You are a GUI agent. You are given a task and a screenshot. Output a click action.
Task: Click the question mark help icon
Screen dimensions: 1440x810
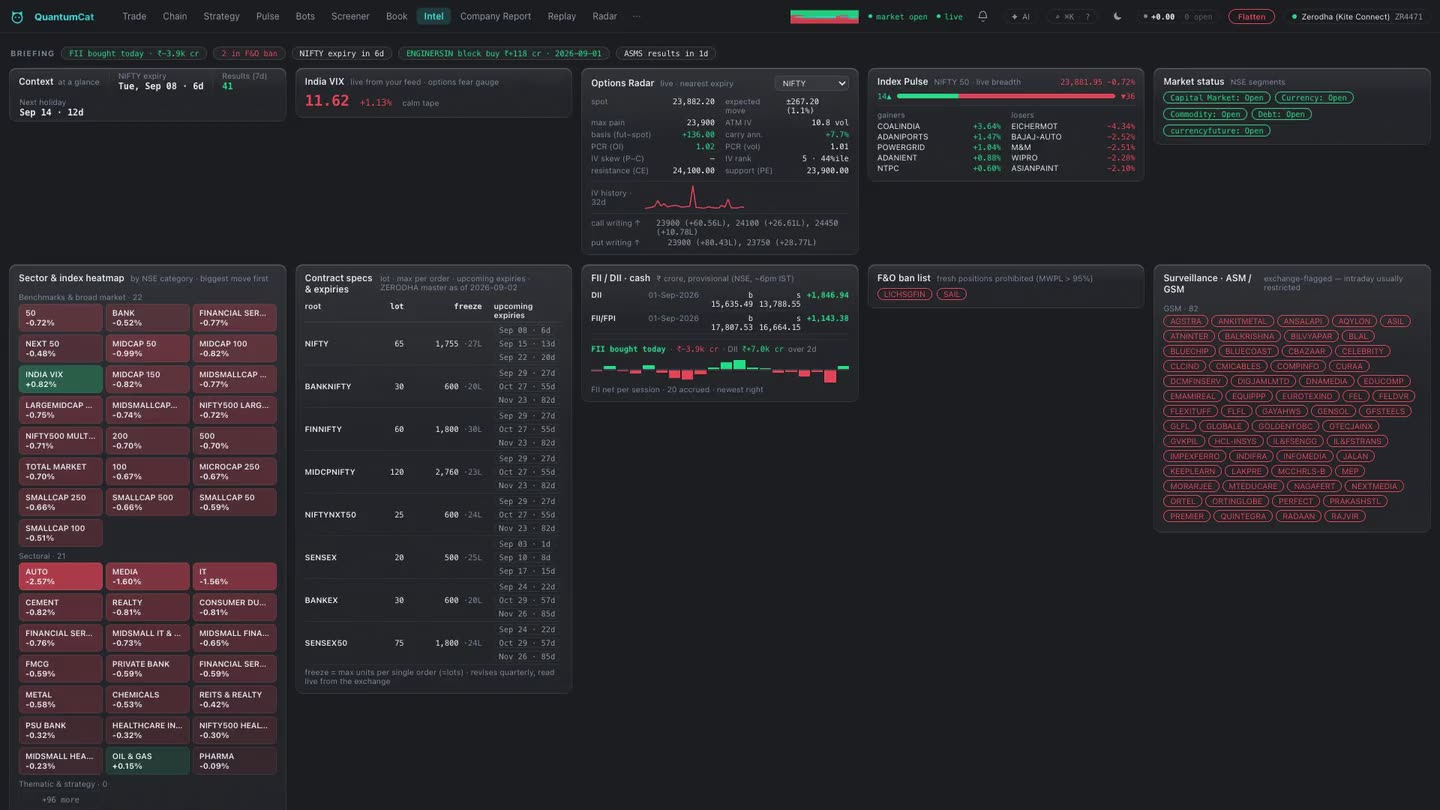1087,17
